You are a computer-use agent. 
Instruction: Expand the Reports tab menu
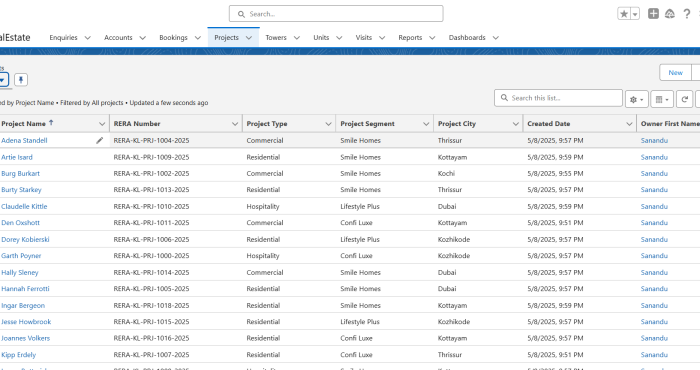point(432,38)
